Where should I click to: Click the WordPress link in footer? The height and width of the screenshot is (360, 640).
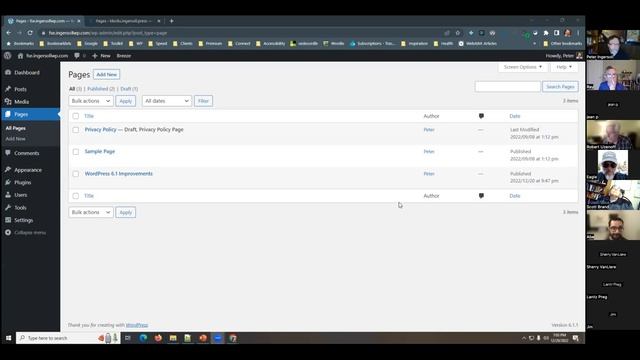137,325
